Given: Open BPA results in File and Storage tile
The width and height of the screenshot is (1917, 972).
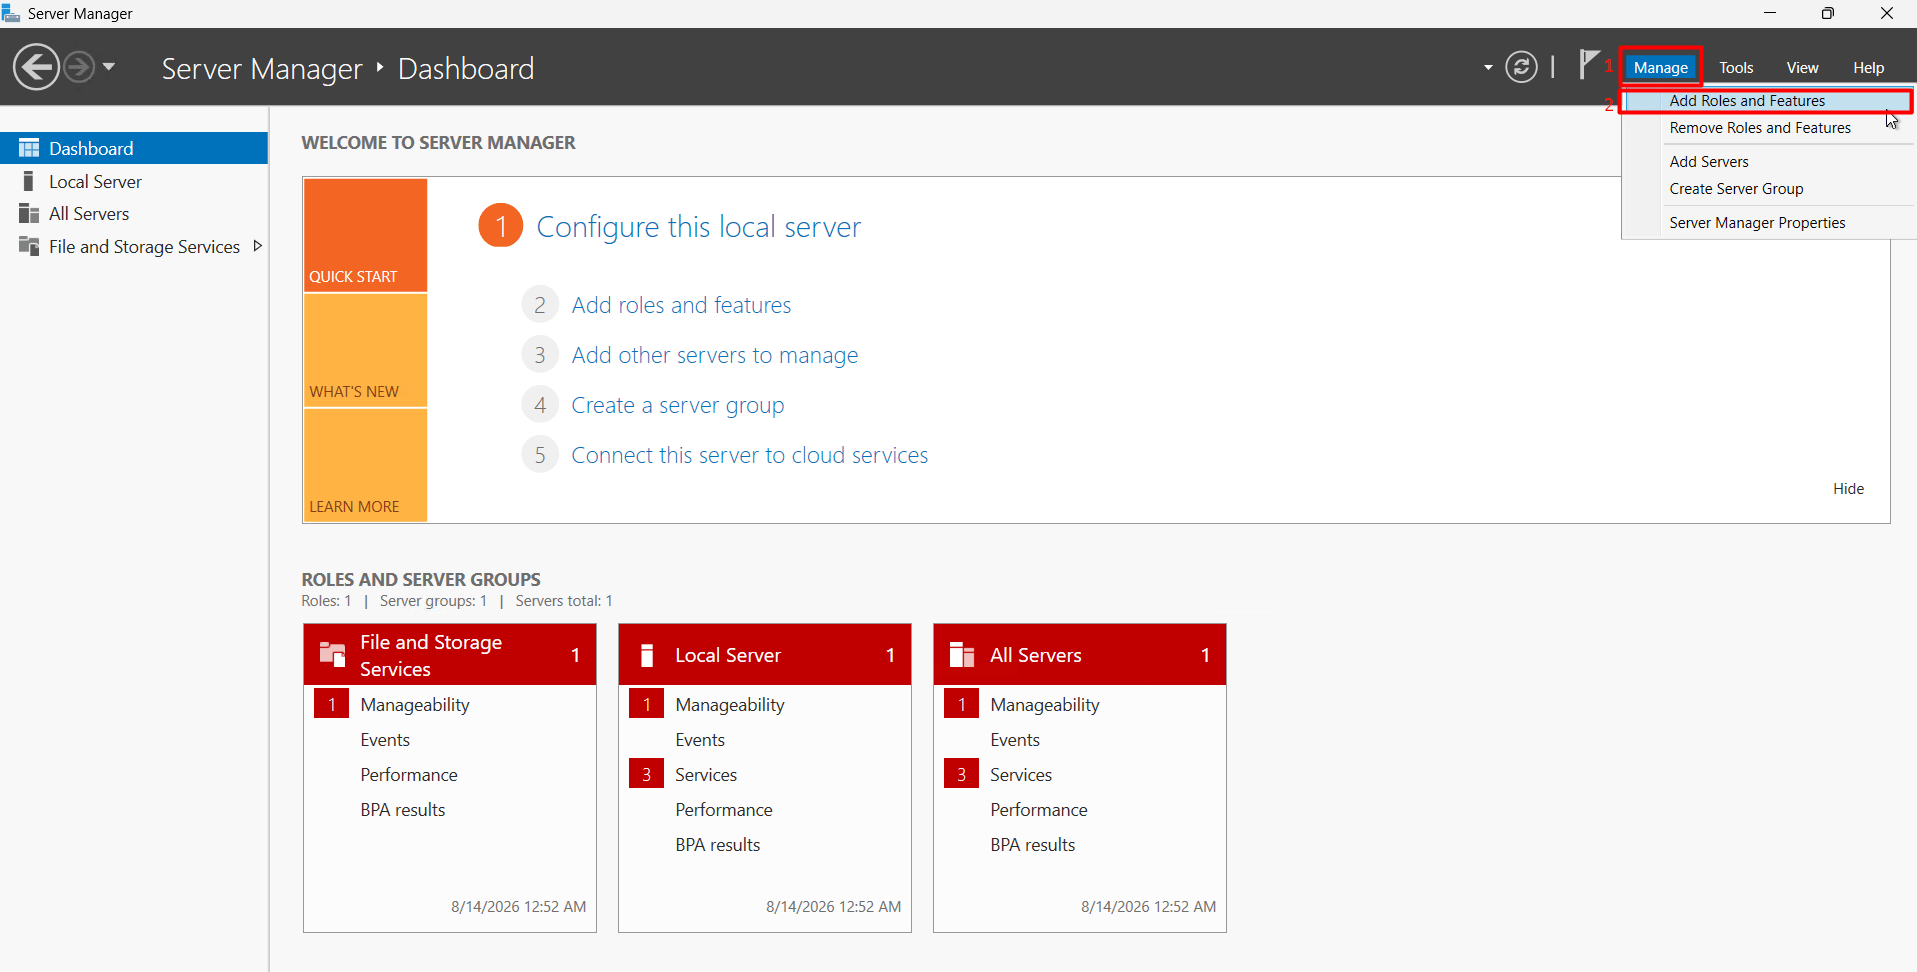Looking at the screenshot, I should (403, 810).
